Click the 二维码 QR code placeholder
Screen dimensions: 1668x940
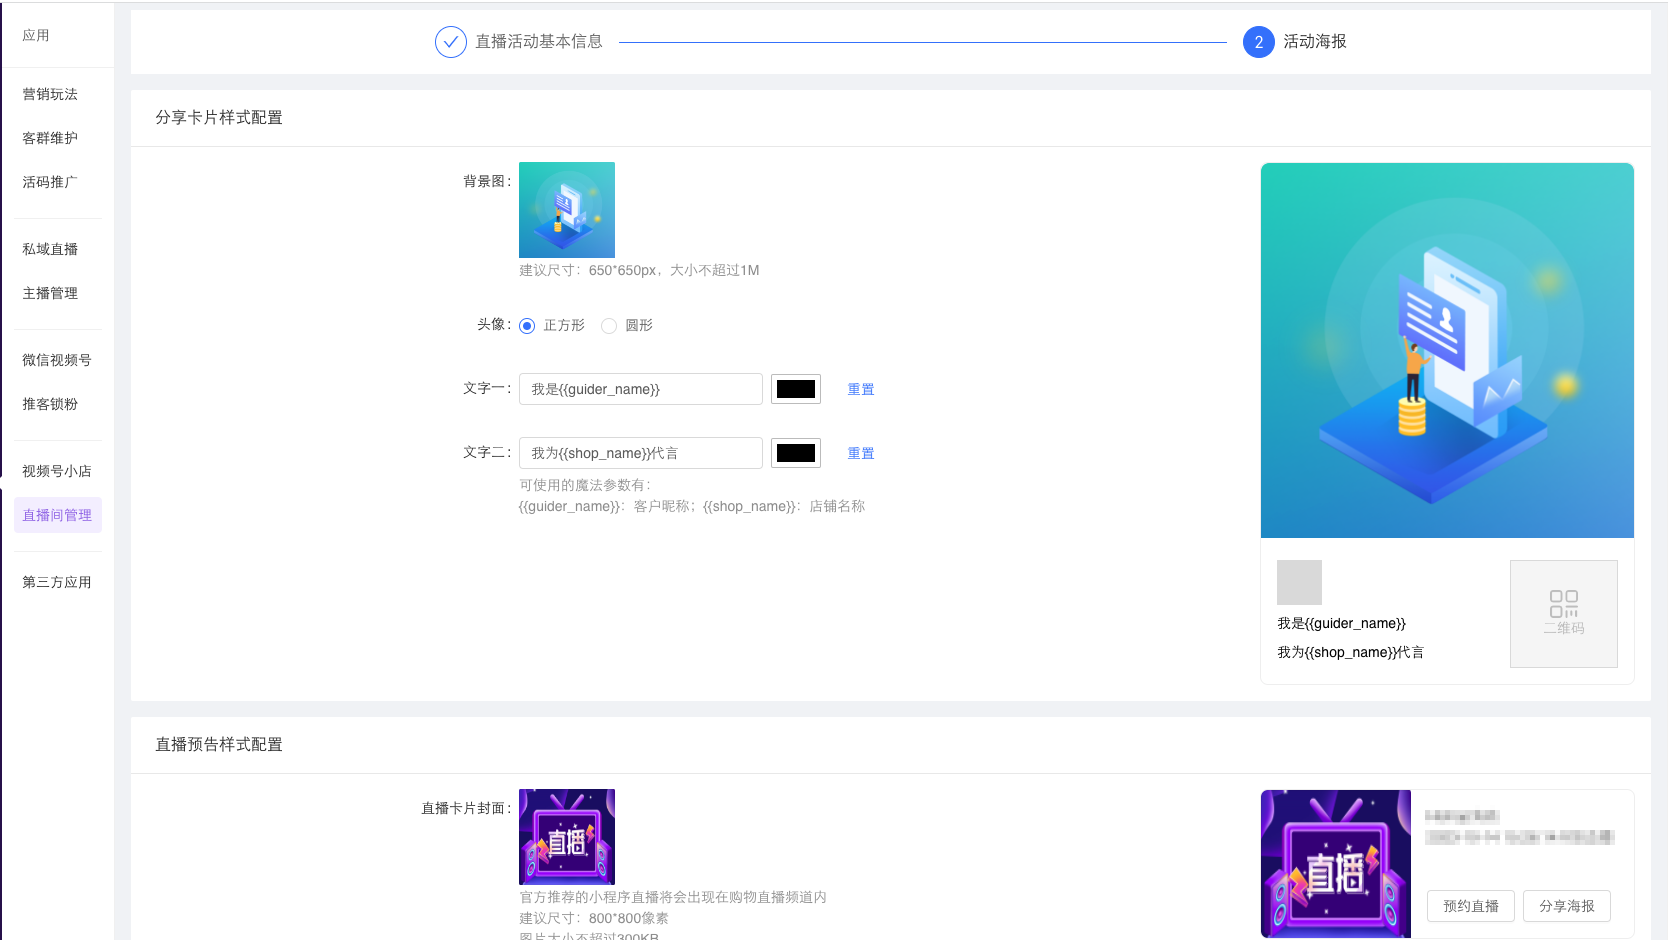(x=1563, y=613)
